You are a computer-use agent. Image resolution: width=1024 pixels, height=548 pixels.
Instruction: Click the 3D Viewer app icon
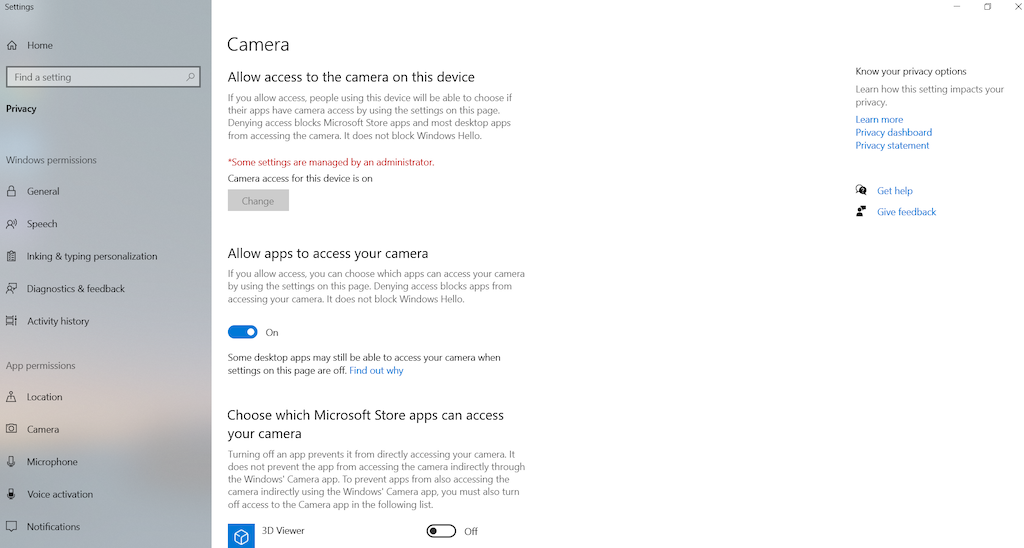241,536
